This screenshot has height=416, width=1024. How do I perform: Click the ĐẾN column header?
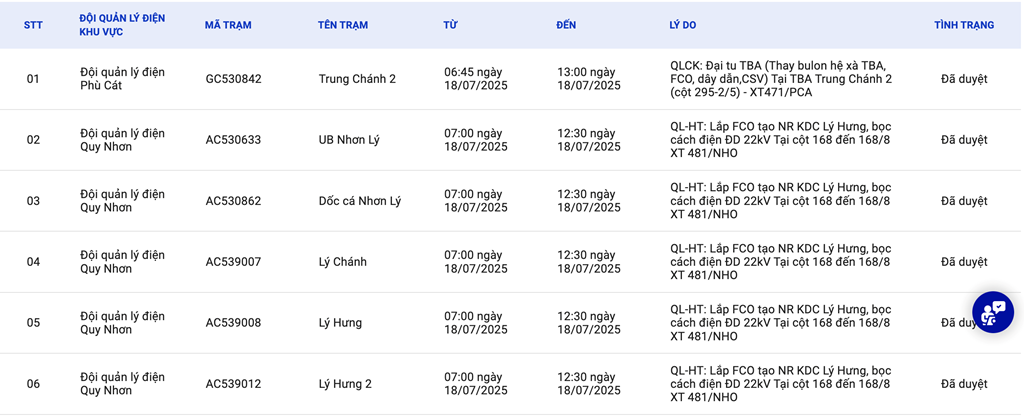coord(566,25)
